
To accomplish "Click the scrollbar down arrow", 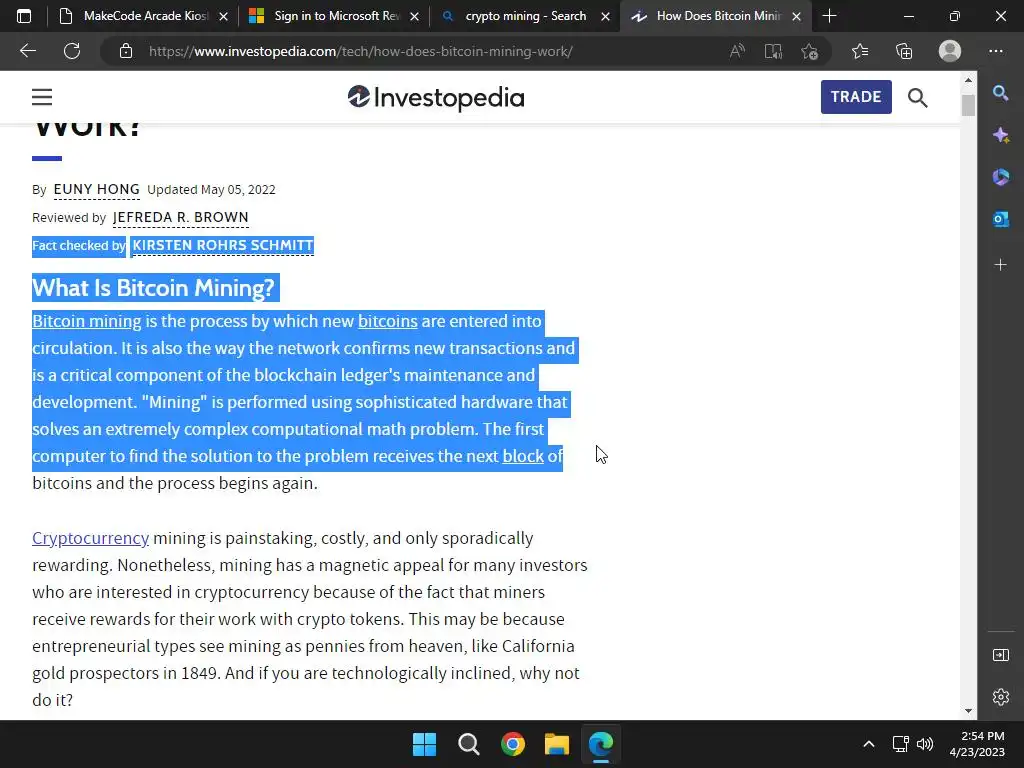I will pos(968,711).
